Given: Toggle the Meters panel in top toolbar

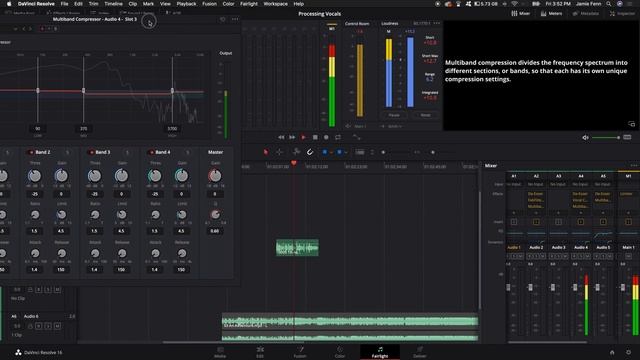Looking at the screenshot, I should tap(551, 13).
